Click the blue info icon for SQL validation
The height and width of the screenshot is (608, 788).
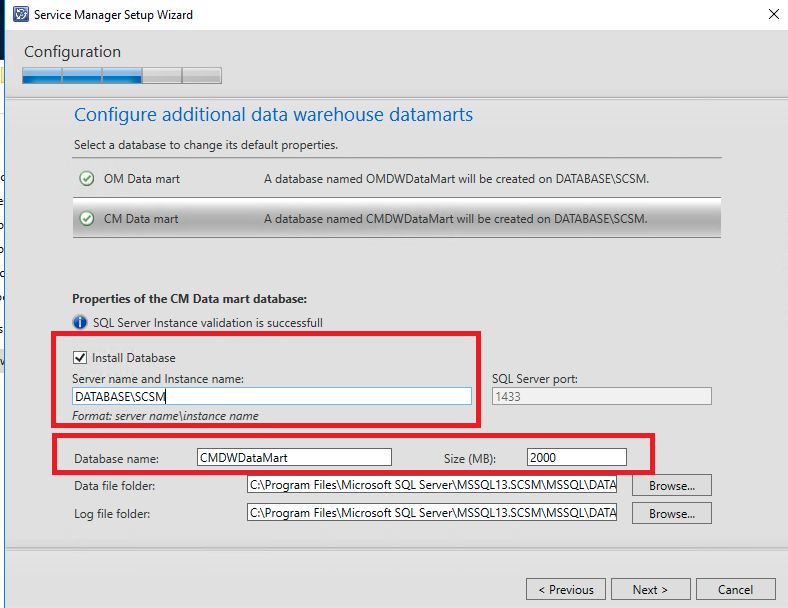pos(81,322)
